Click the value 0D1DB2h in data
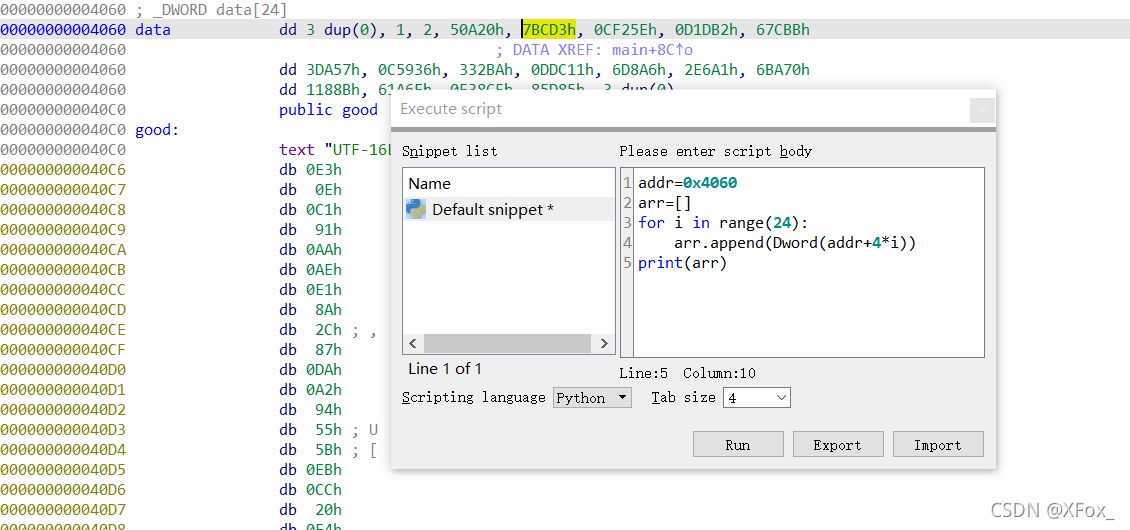 pyautogui.click(x=706, y=30)
